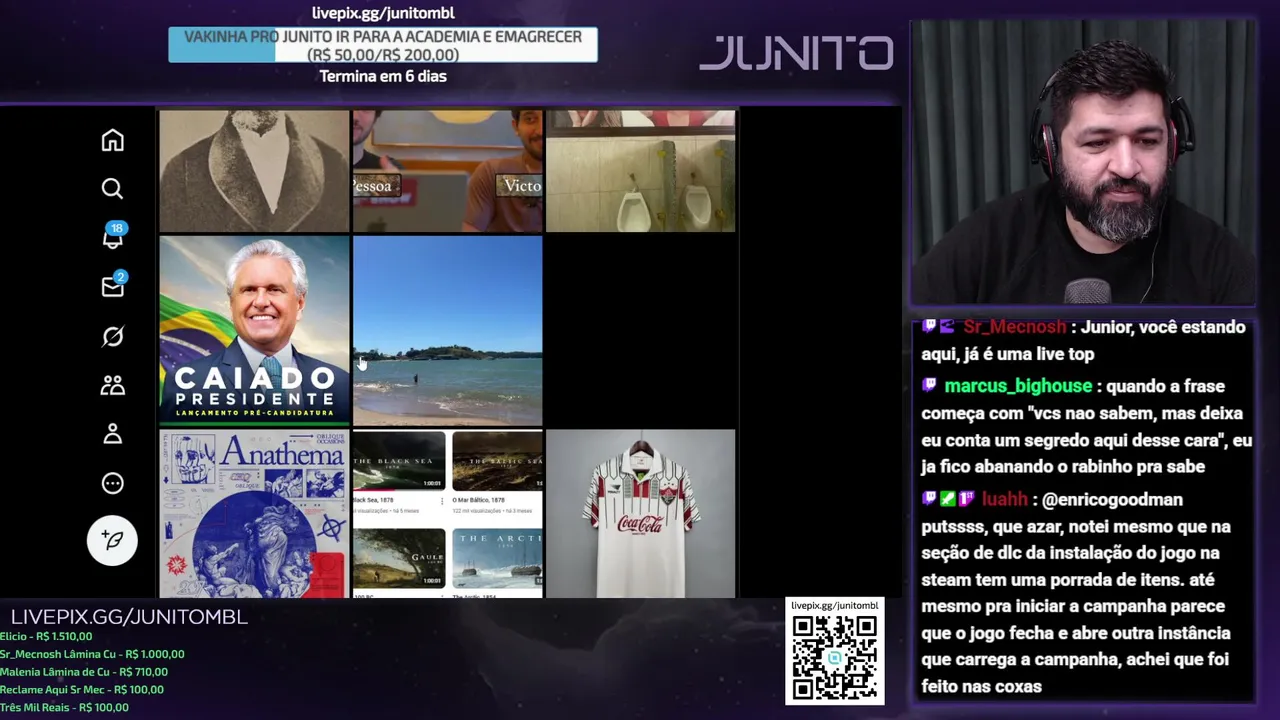The image size is (1280, 720).
Task: Click the livepix QR code
Action: 835,658
